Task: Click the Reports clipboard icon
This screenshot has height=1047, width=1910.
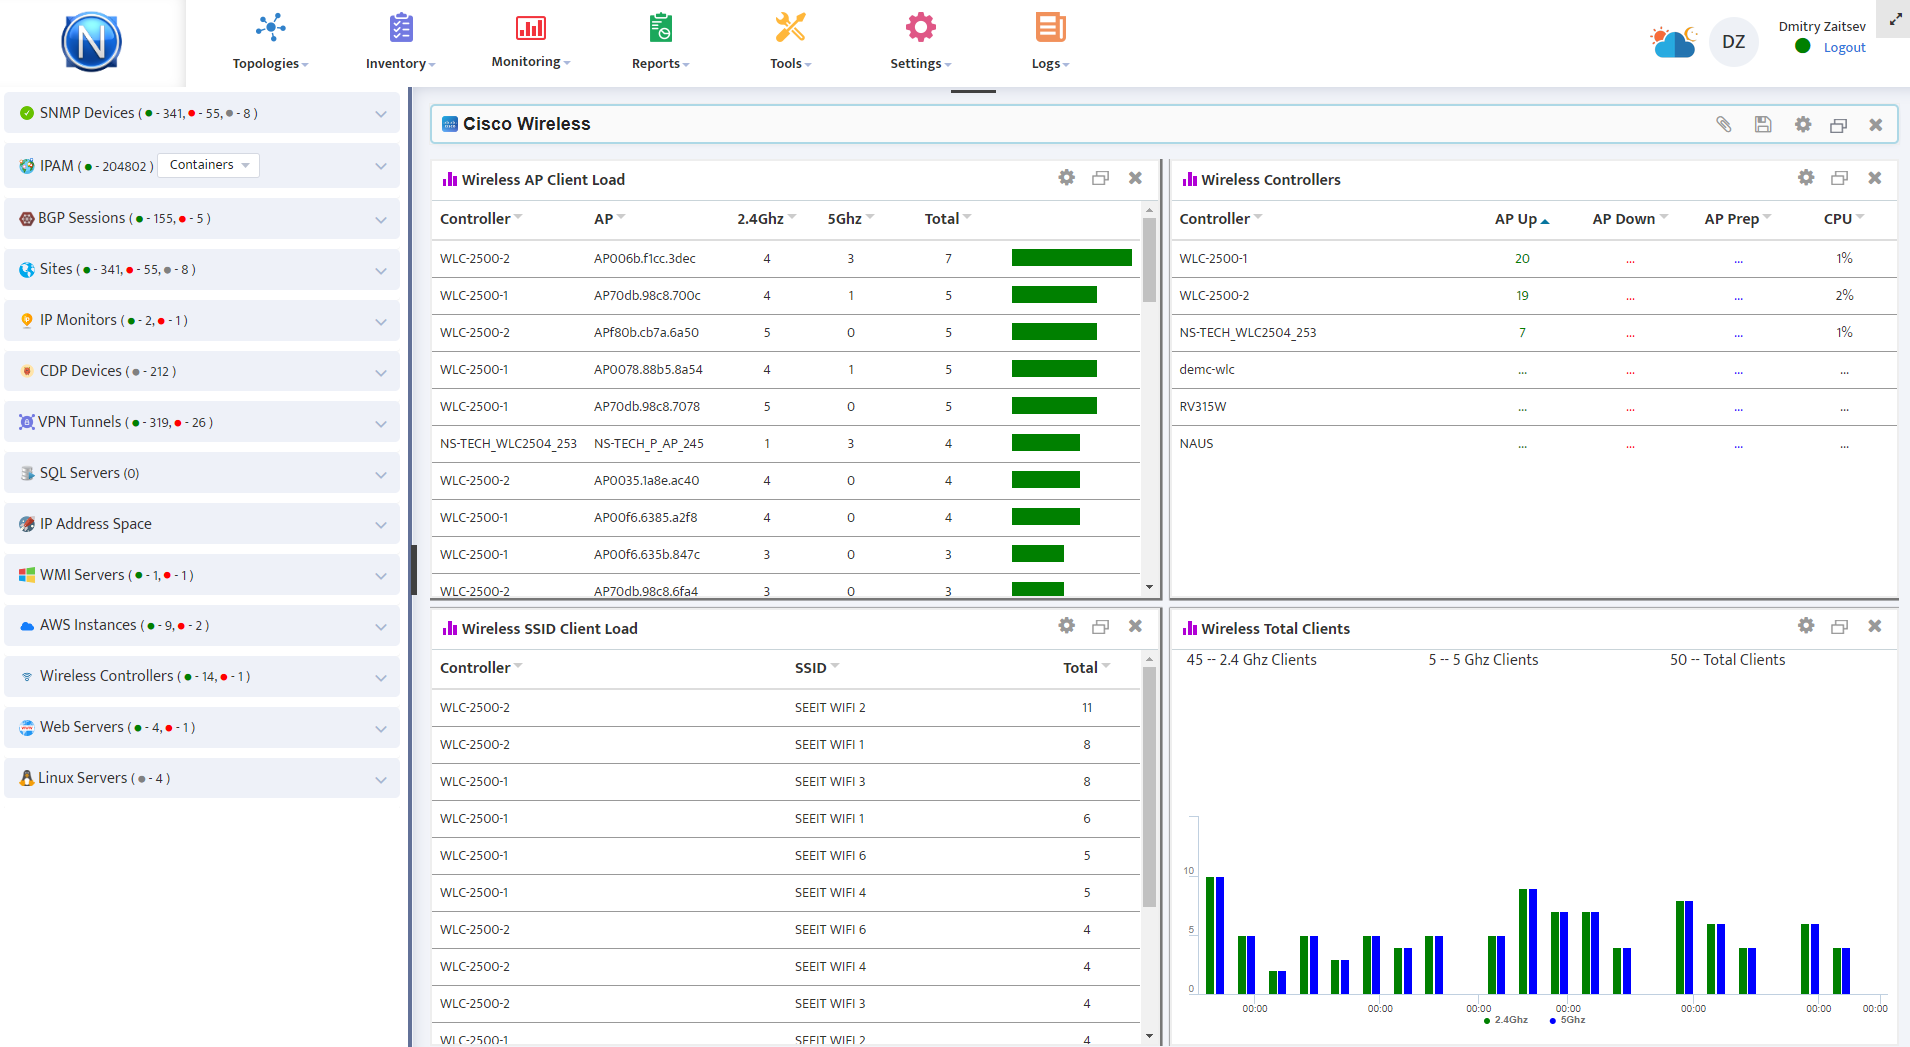Action: click(x=660, y=27)
